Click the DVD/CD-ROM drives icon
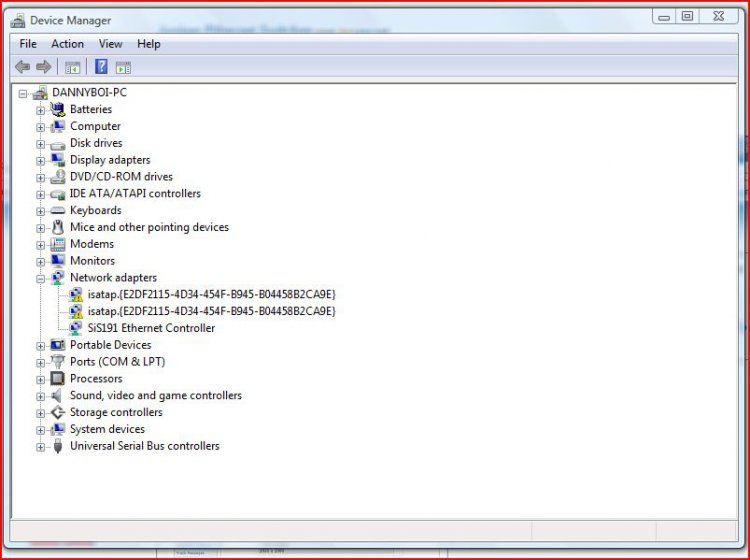 (x=58, y=176)
